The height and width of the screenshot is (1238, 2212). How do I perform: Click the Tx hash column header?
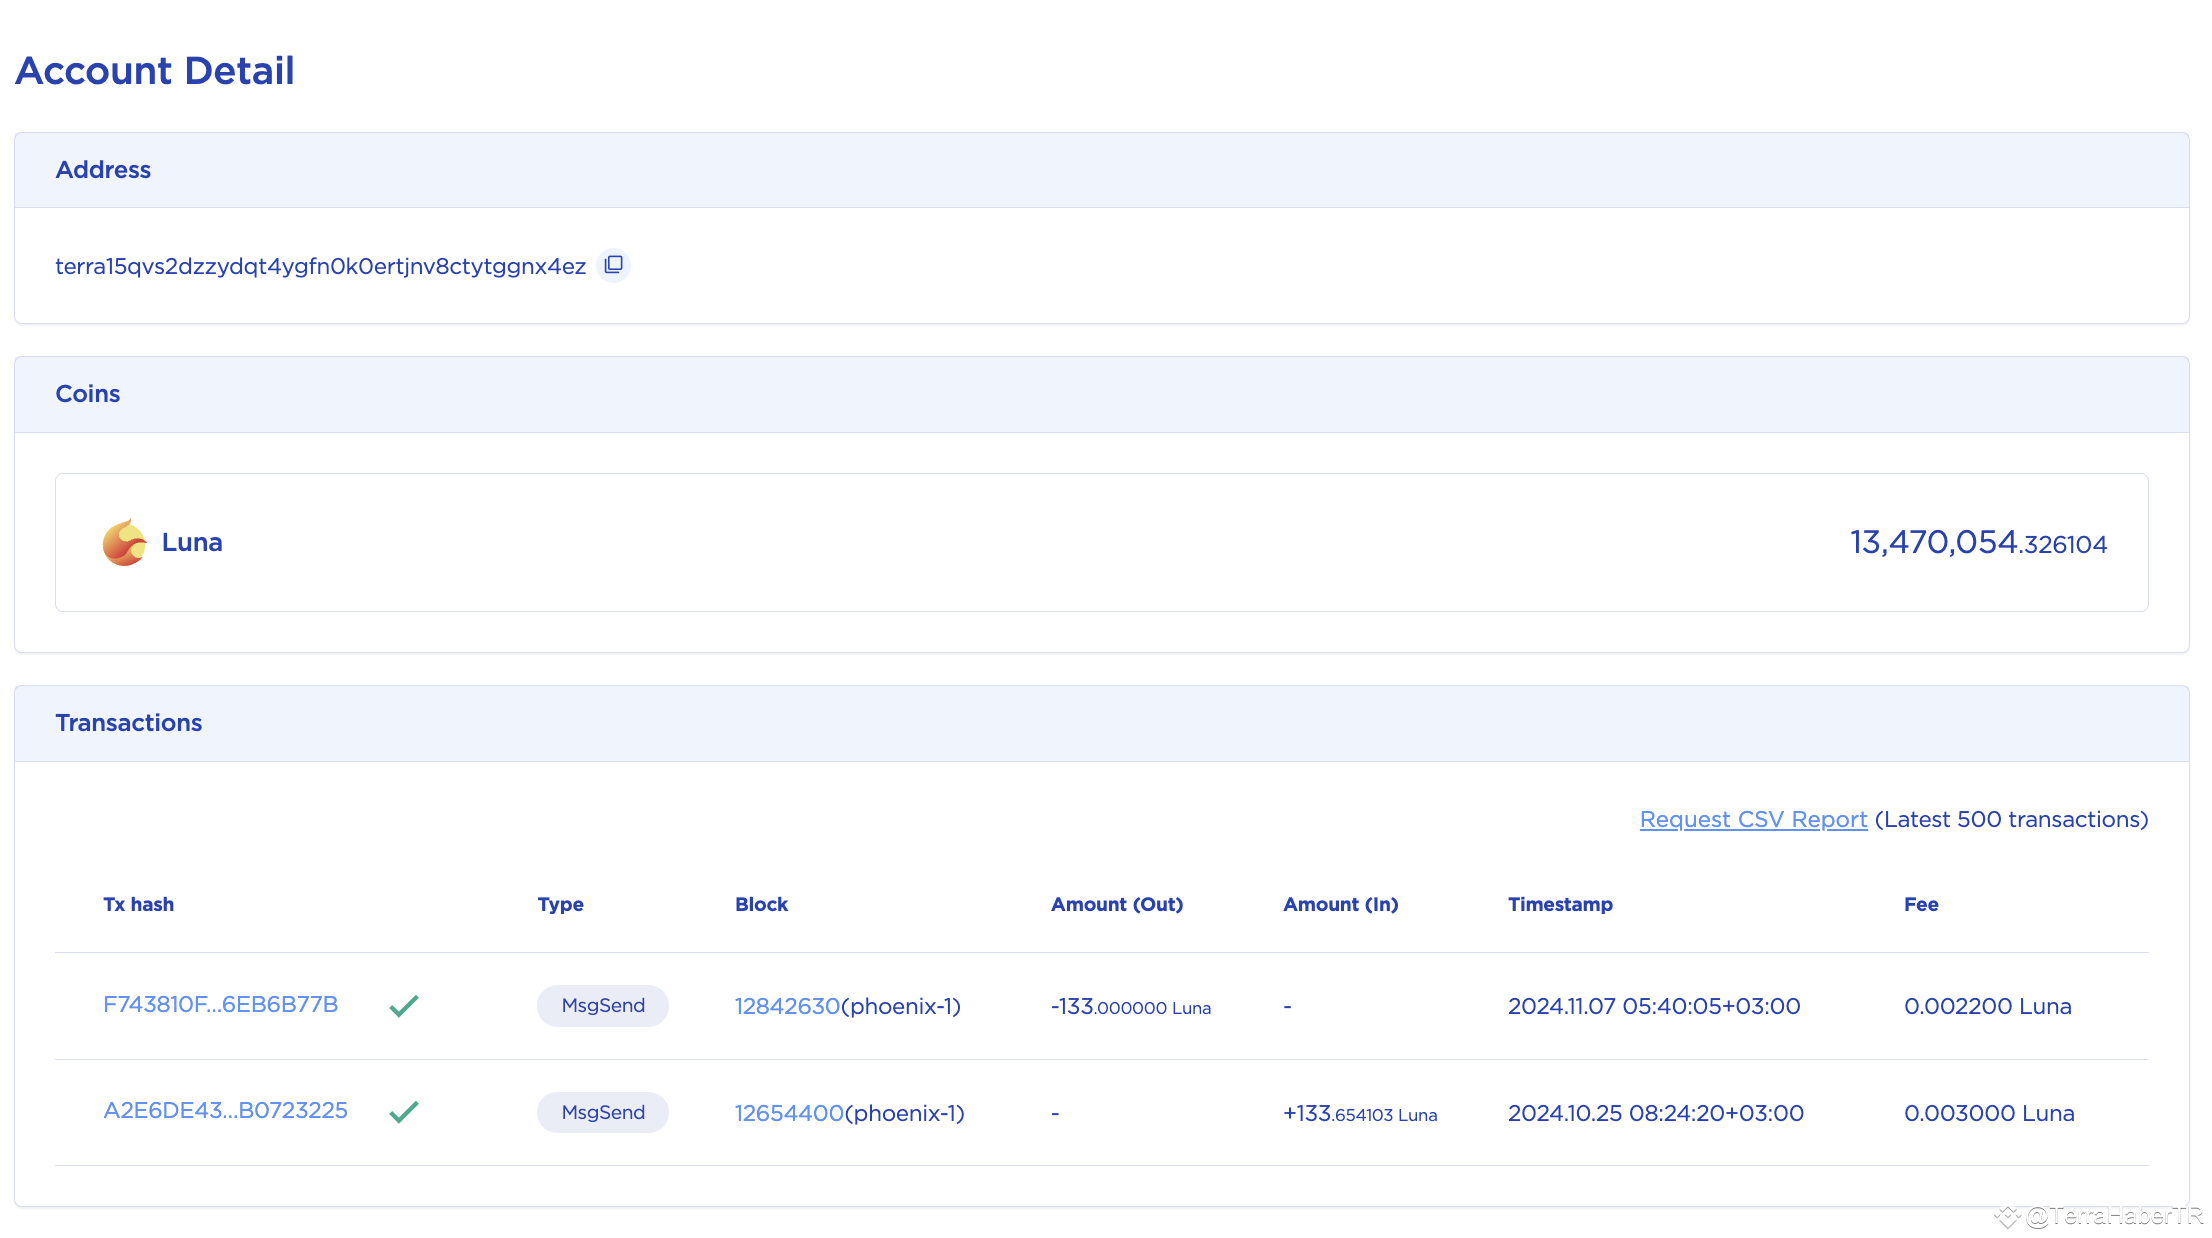tap(138, 904)
